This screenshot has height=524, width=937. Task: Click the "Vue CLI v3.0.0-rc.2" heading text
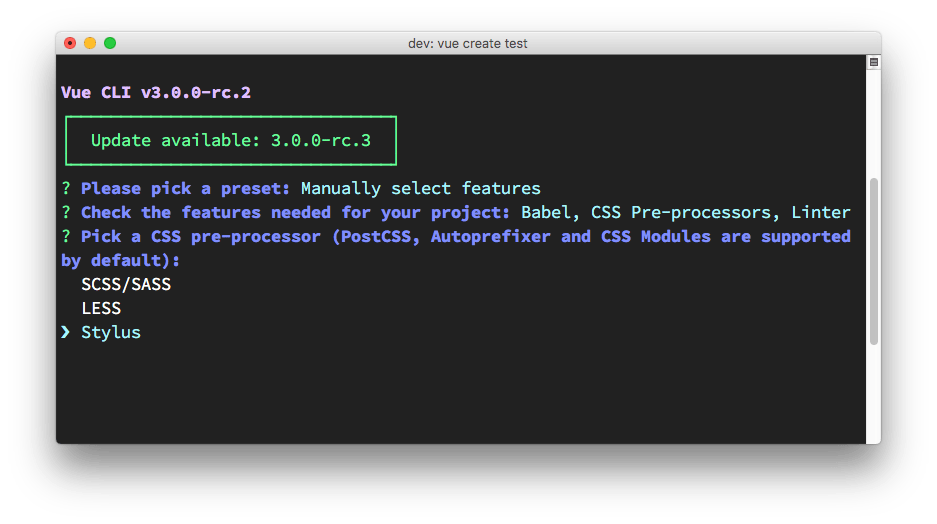(x=156, y=92)
